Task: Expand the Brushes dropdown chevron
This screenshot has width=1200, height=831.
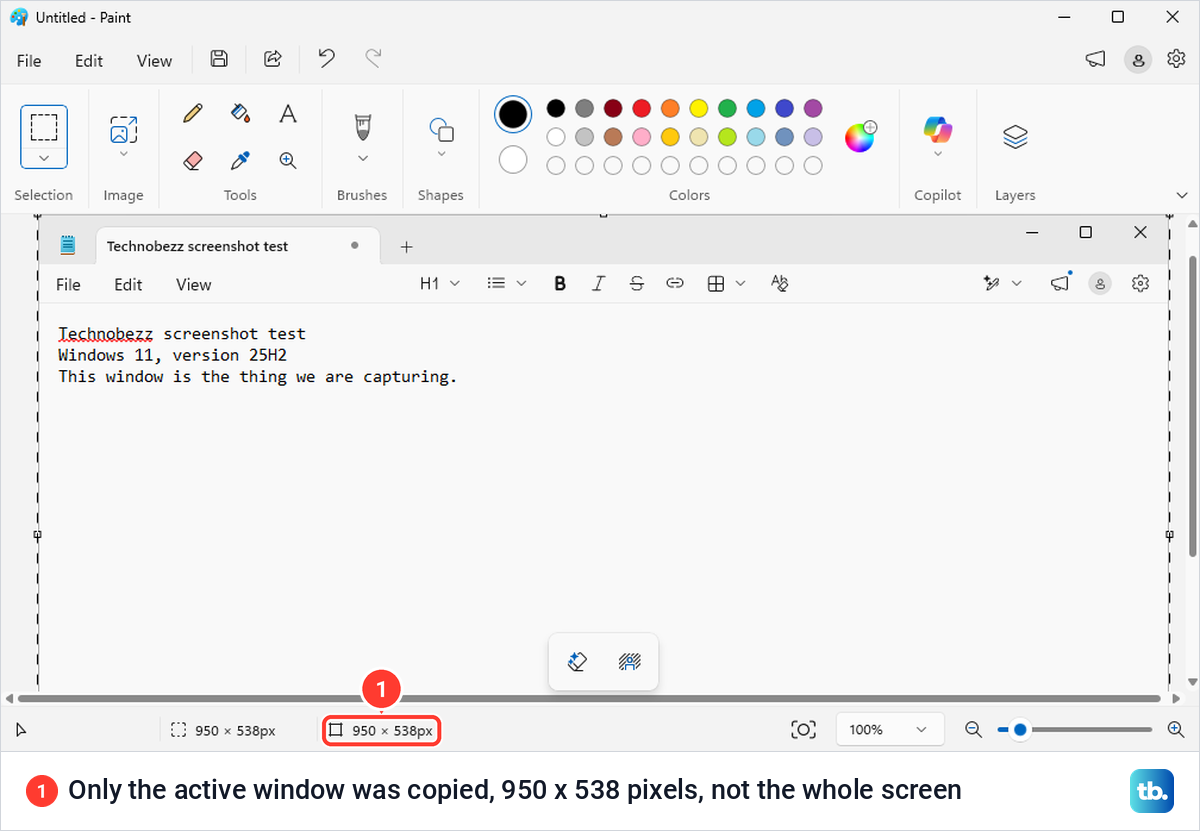Action: click(x=363, y=158)
